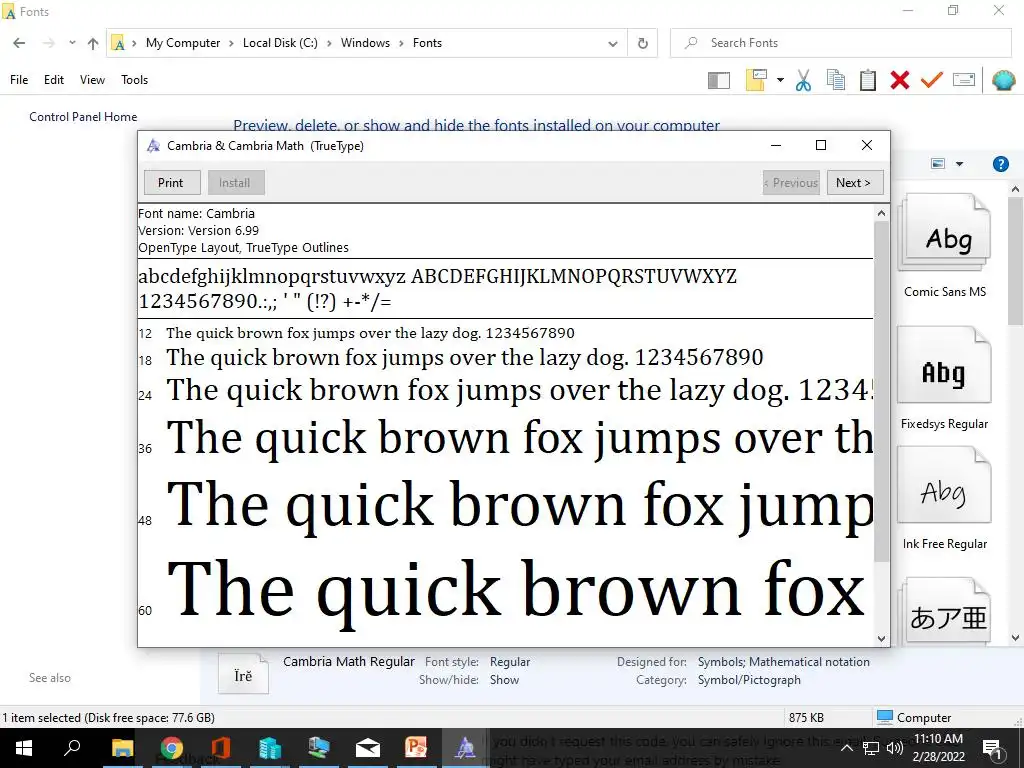This screenshot has height=768, width=1024.
Task: Click the Rename field icon in toolbar
Action: coord(964,80)
